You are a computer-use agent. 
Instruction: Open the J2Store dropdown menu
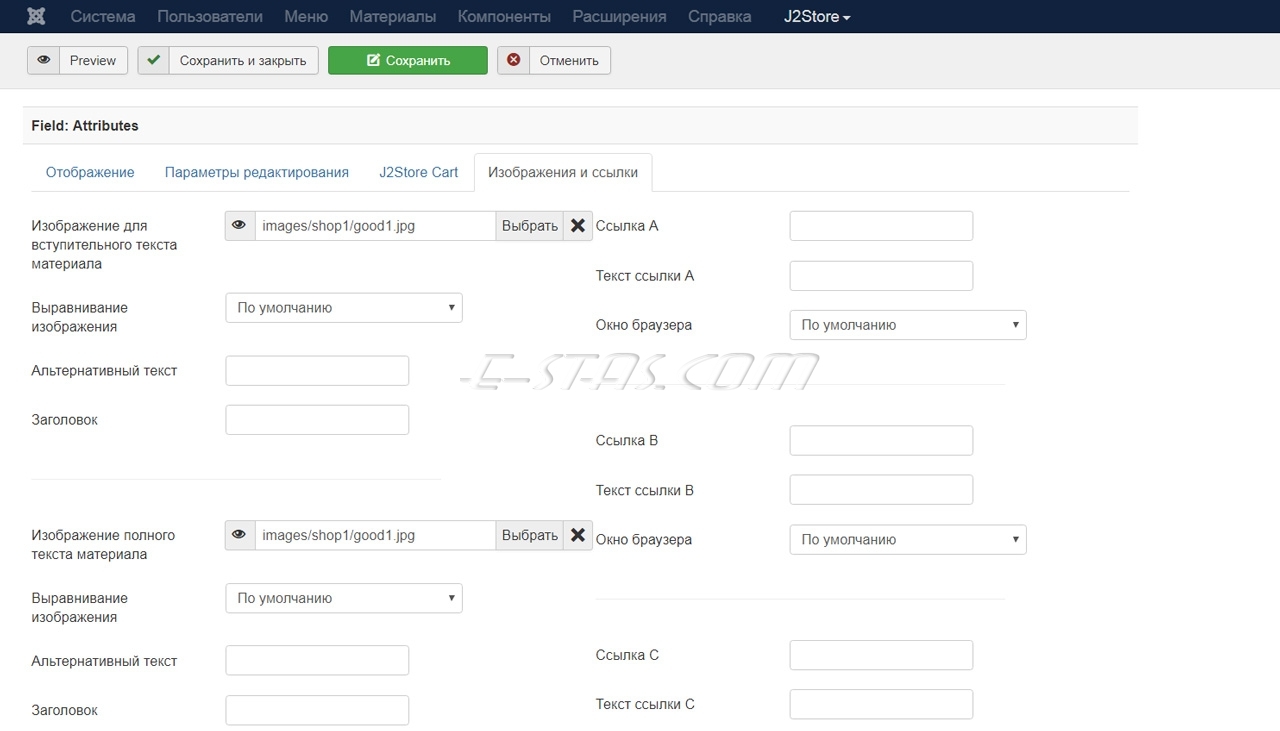(x=817, y=16)
